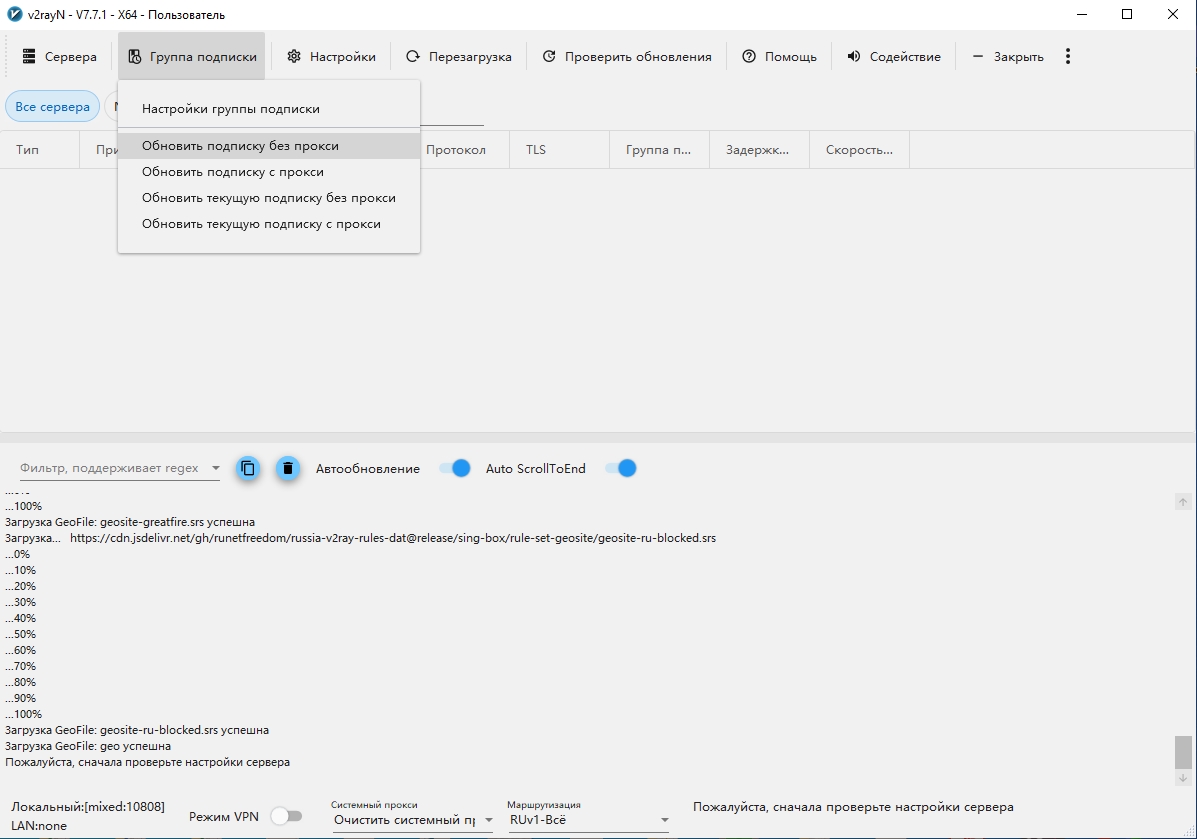Expand the Системный прокси dropdown
Image resolution: width=1197 pixels, height=839 pixels.
(488, 820)
